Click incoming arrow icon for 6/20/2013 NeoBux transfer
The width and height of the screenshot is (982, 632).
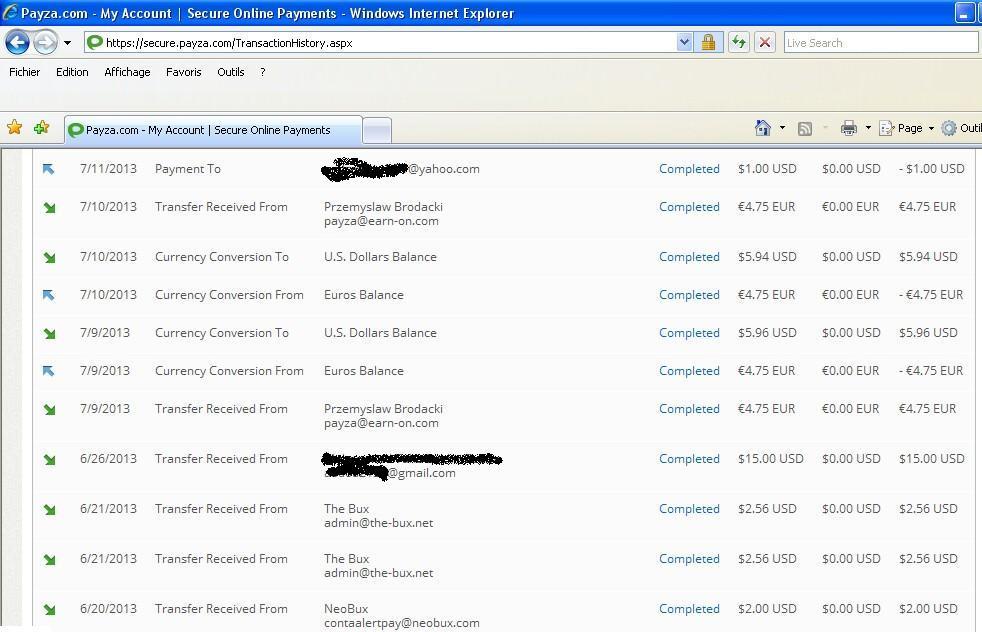(49, 609)
